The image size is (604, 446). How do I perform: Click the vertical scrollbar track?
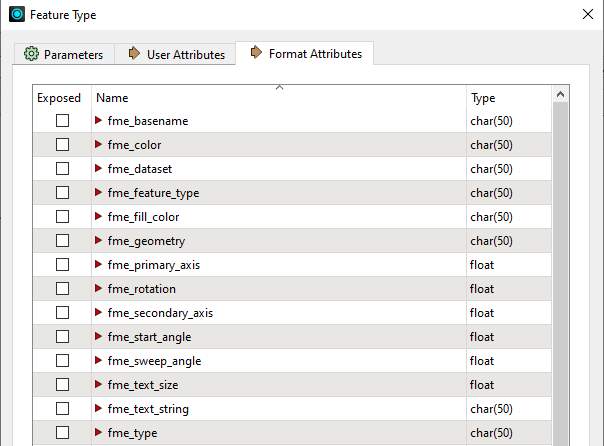point(560,300)
